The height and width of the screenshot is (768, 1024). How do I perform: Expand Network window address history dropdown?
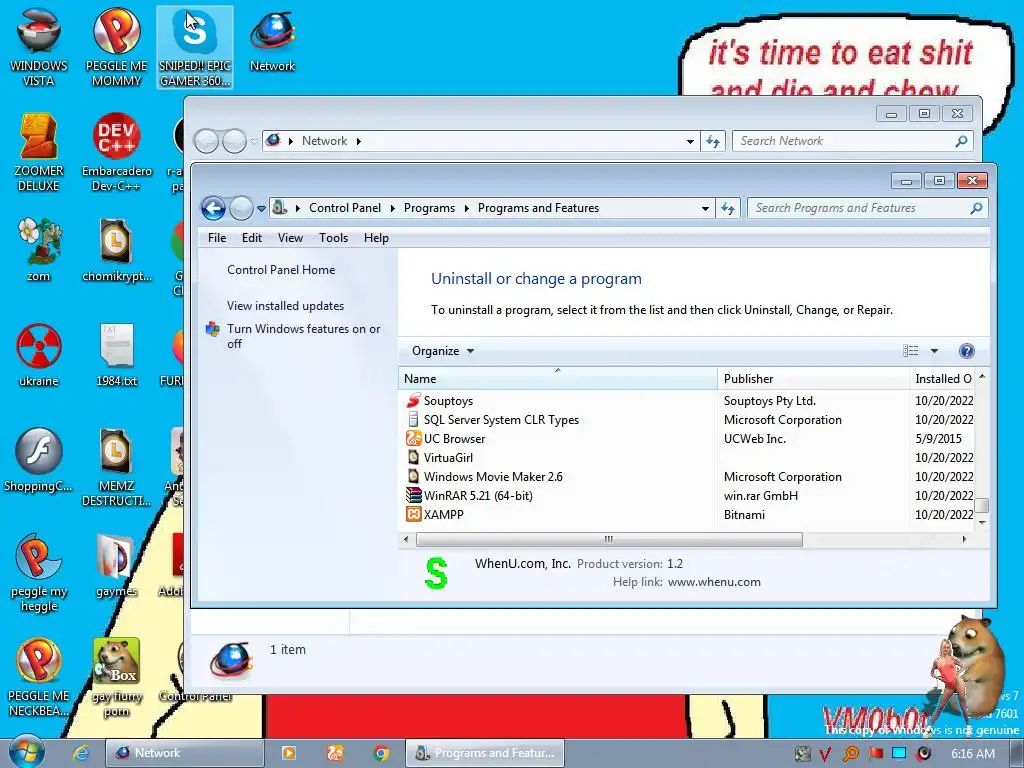(x=690, y=142)
